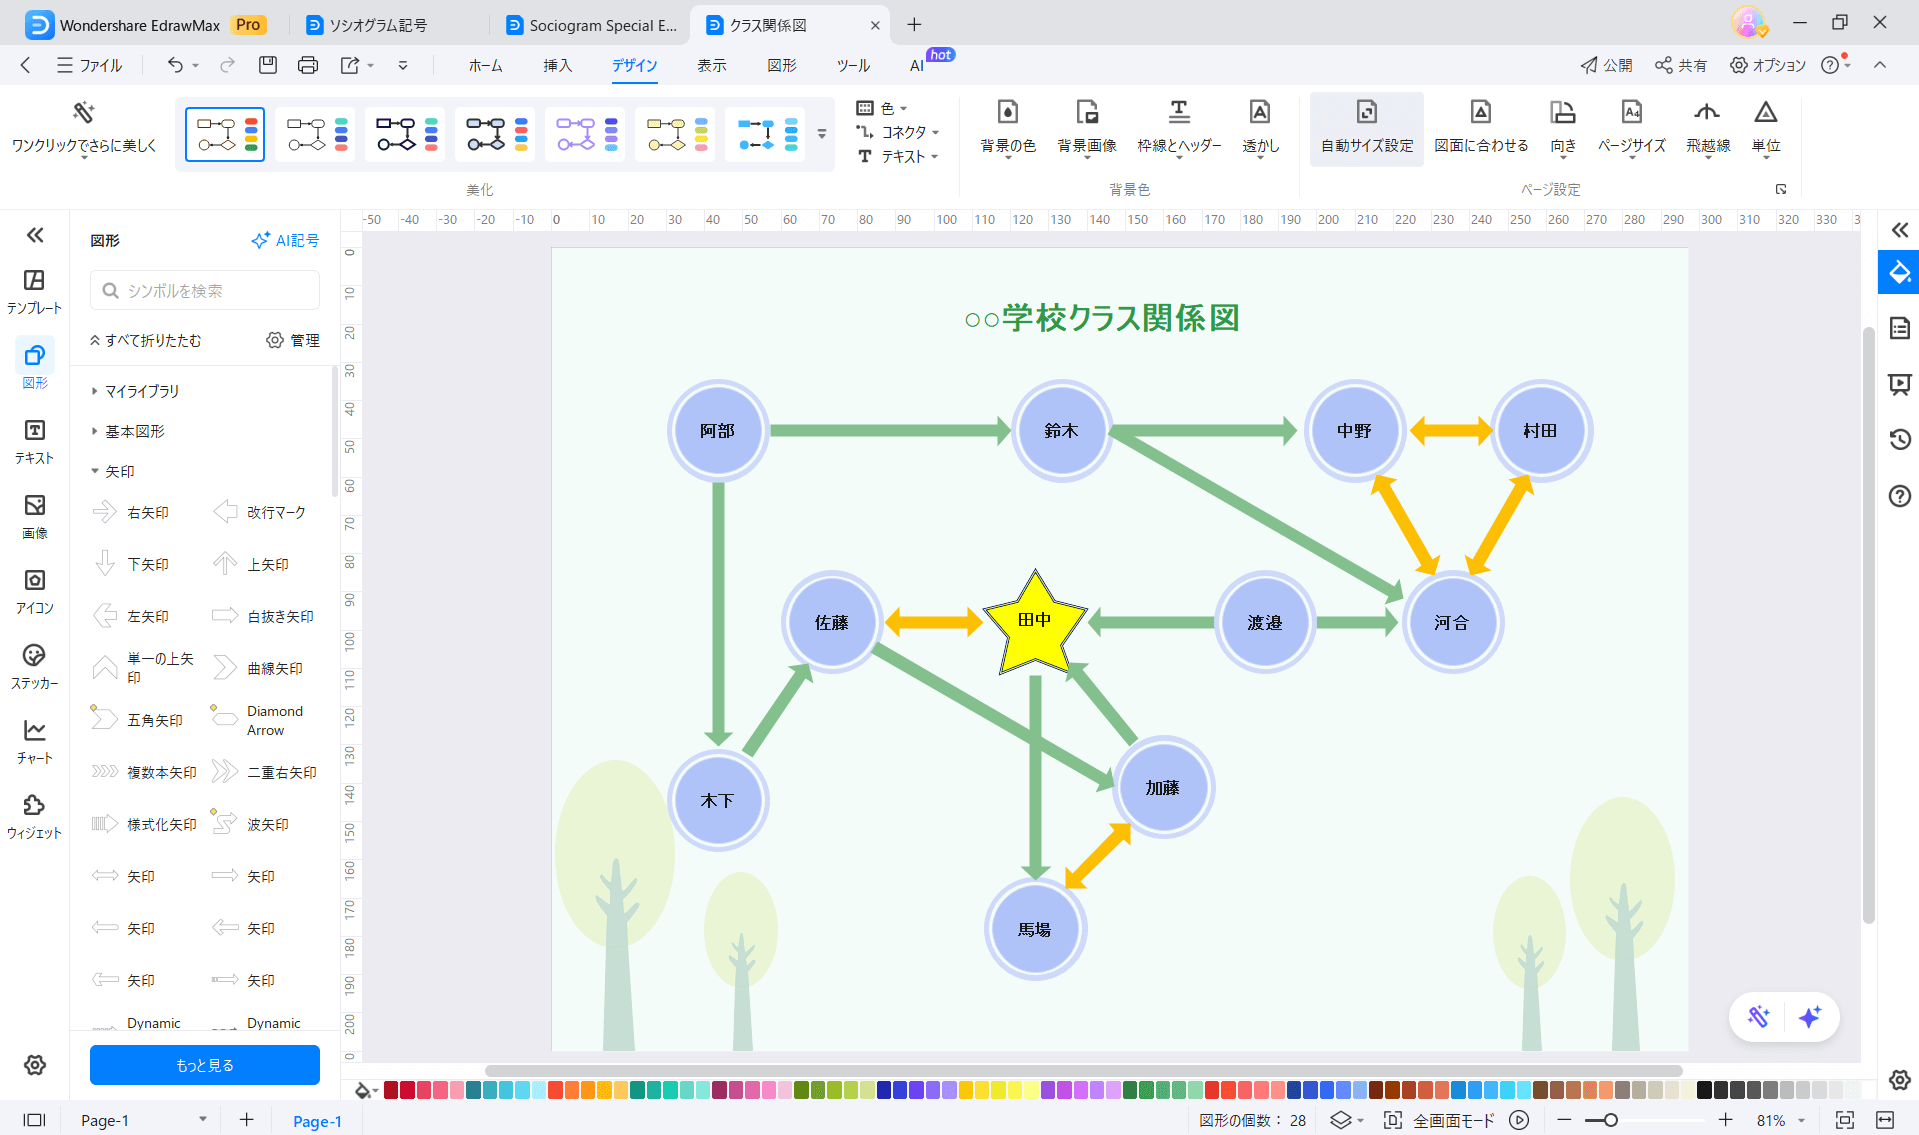This screenshot has height=1135, width=1919.
Task: Open the presentation panel icon on right
Action: click(1899, 384)
